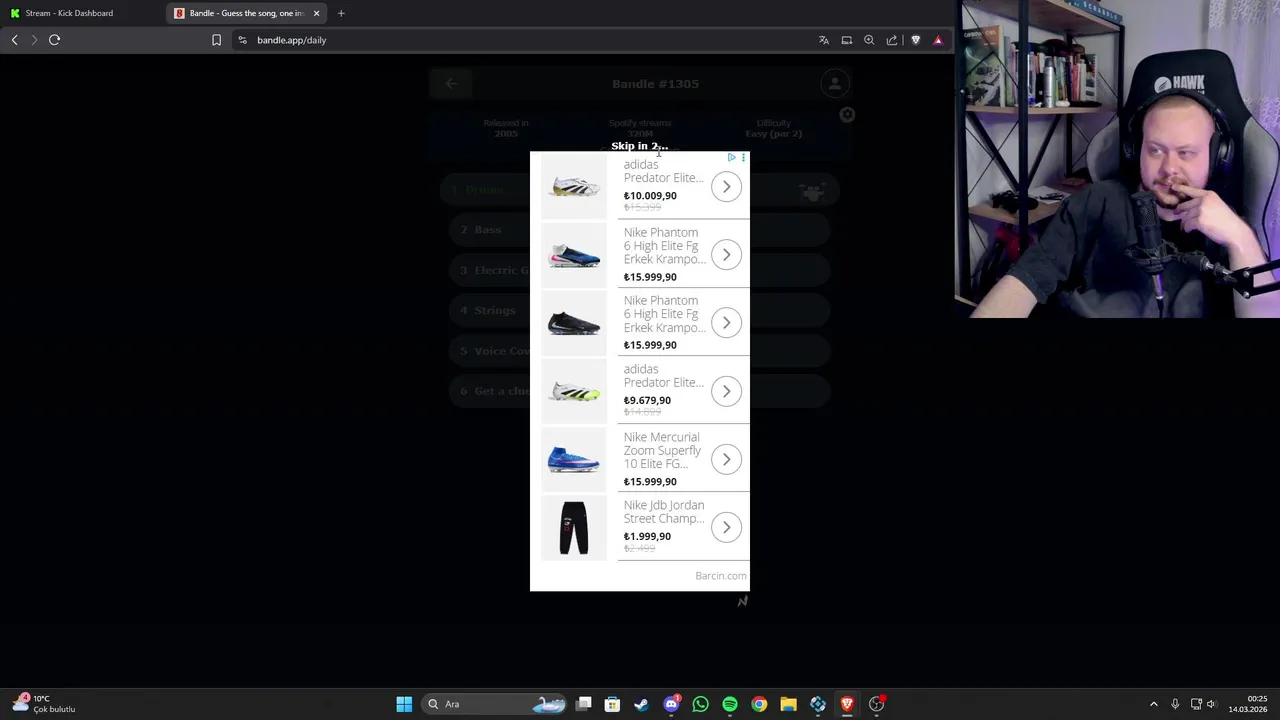The width and height of the screenshot is (1280, 720).
Task: Click the 'Skip in 2...' ad label
Action: pyautogui.click(x=639, y=146)
